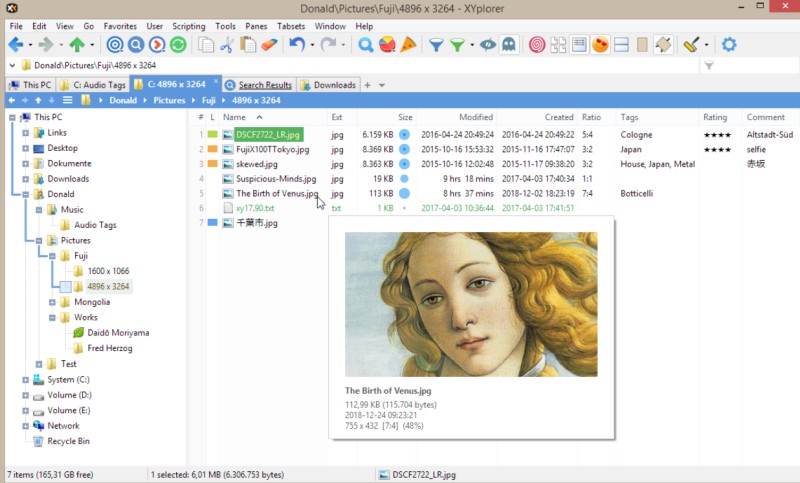The width and height of the screenshot is (800, 483).
Task: Click the yellow paint roller icon
Action: [x=691, y=45]
